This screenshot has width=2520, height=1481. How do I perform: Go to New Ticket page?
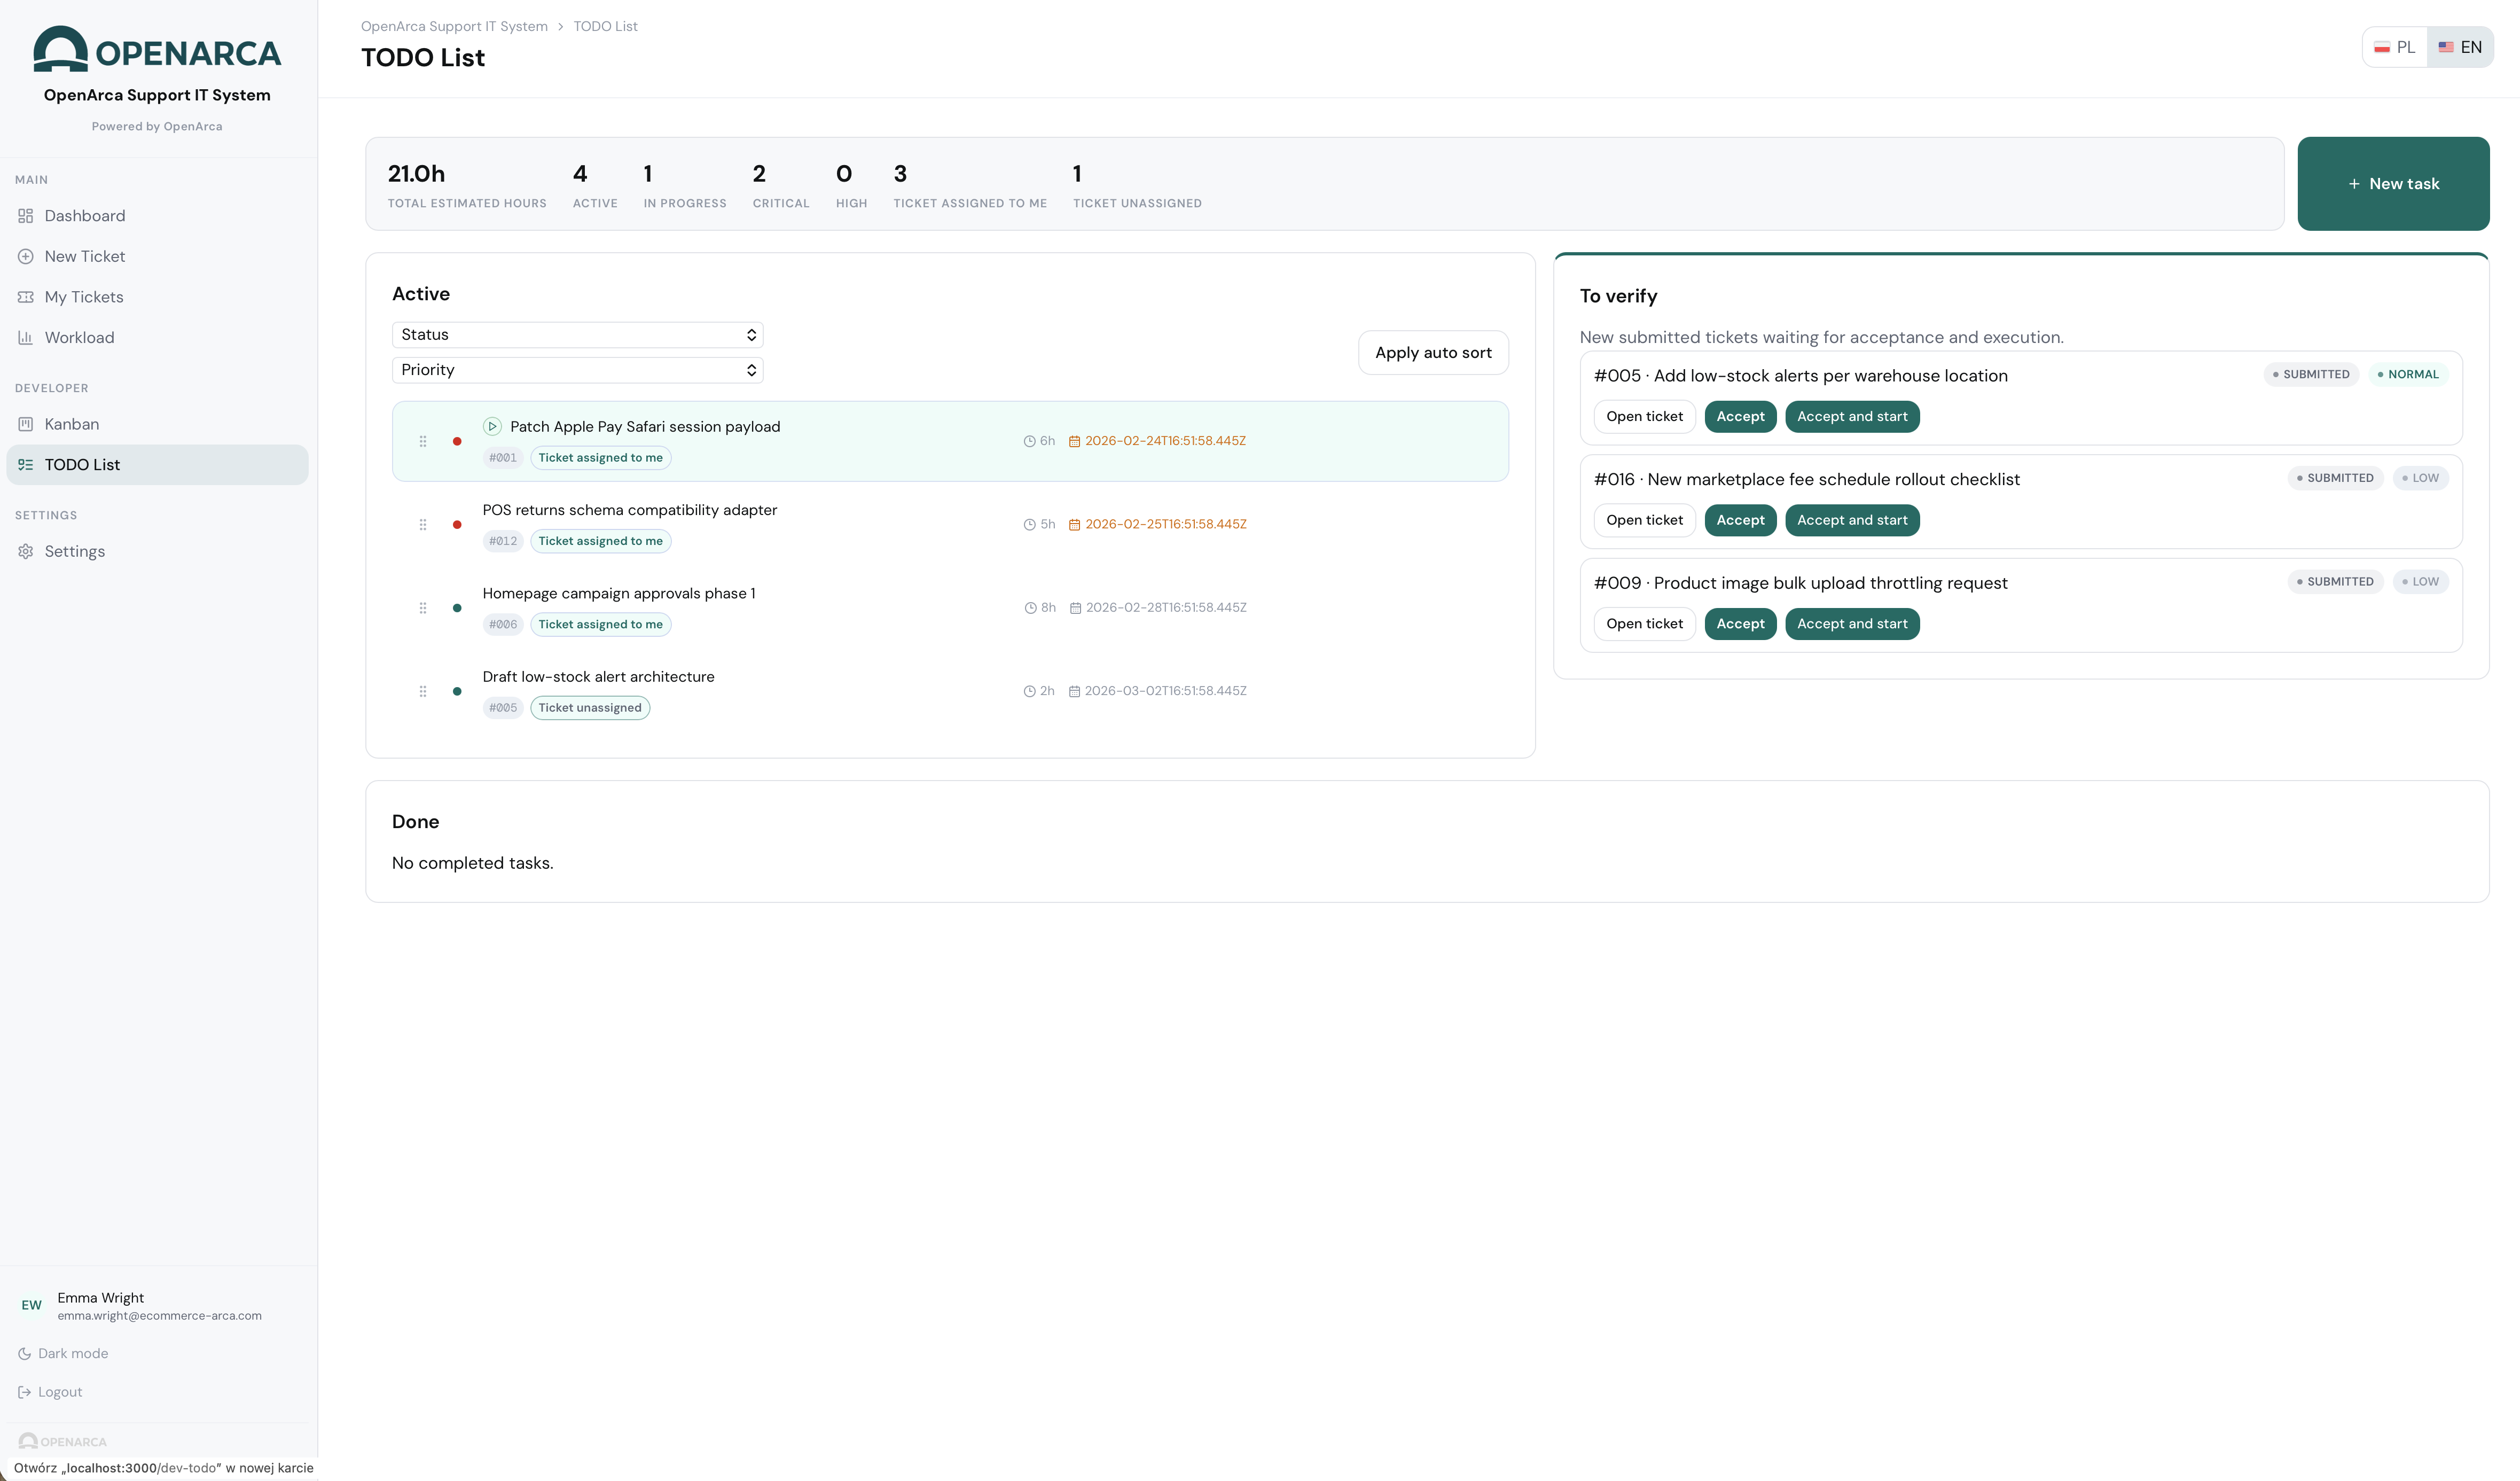click(x=84, y=256)
